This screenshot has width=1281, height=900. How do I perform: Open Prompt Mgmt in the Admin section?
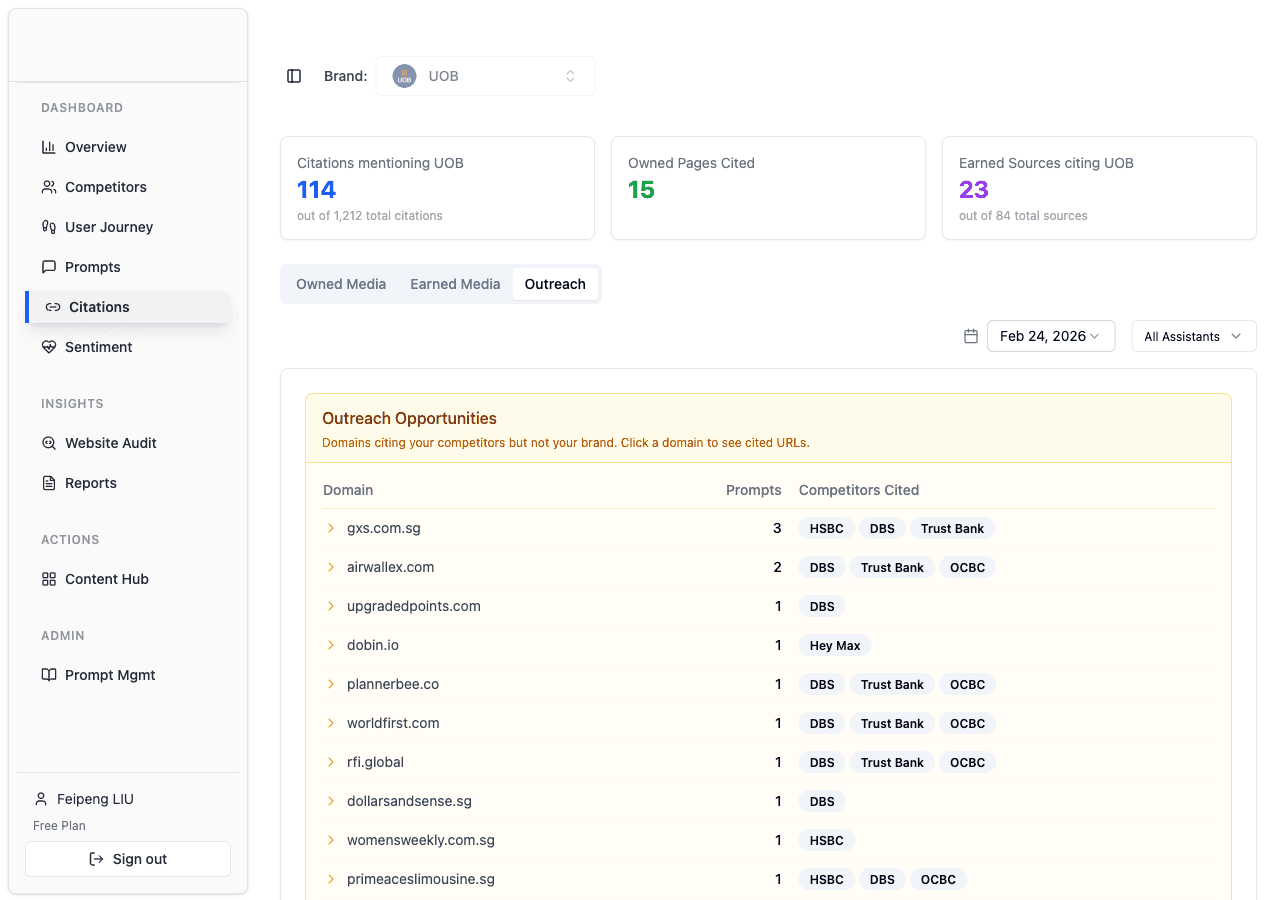[108, 675]
